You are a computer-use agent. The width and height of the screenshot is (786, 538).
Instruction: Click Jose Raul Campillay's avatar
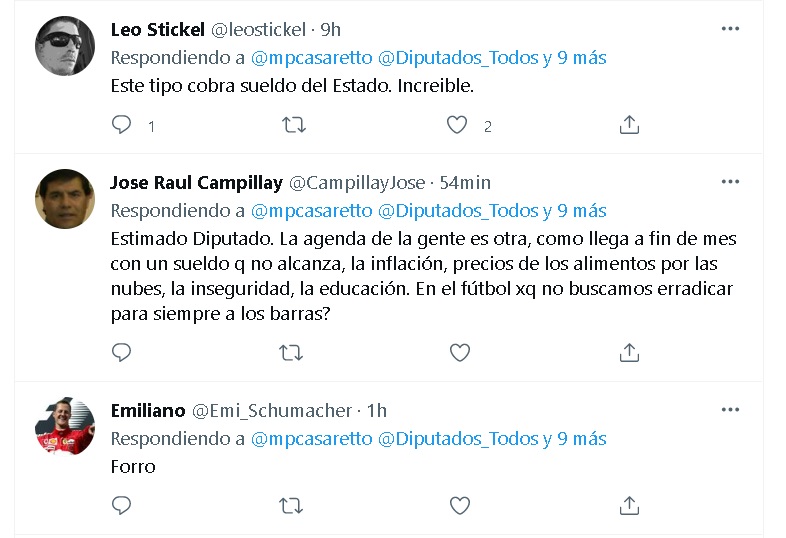click(x=65, y=198)
